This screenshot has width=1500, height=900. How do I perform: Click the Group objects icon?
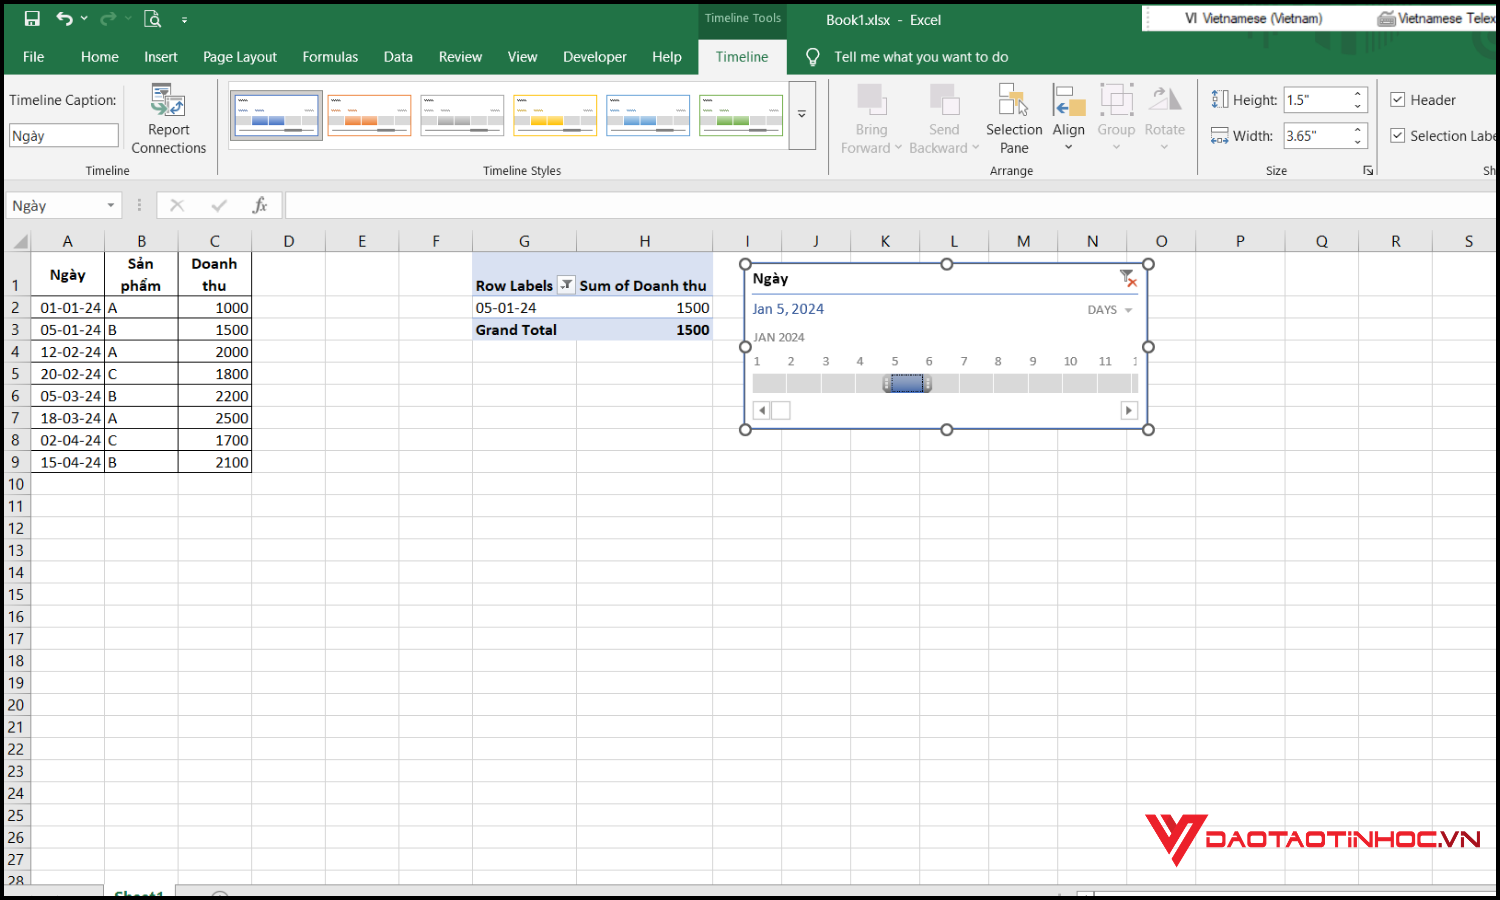(1116, 100)
